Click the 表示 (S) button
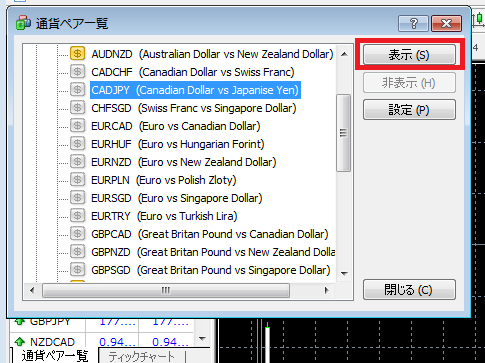This screenshot has height=363, width=485. point(409,54)
